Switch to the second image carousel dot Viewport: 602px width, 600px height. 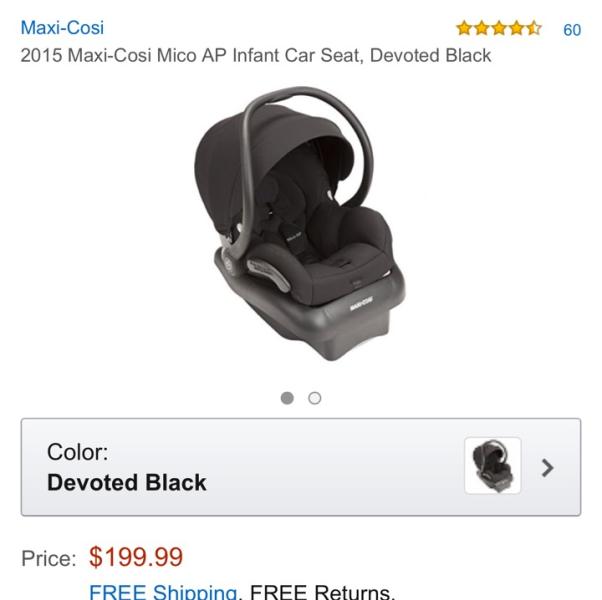315,398
